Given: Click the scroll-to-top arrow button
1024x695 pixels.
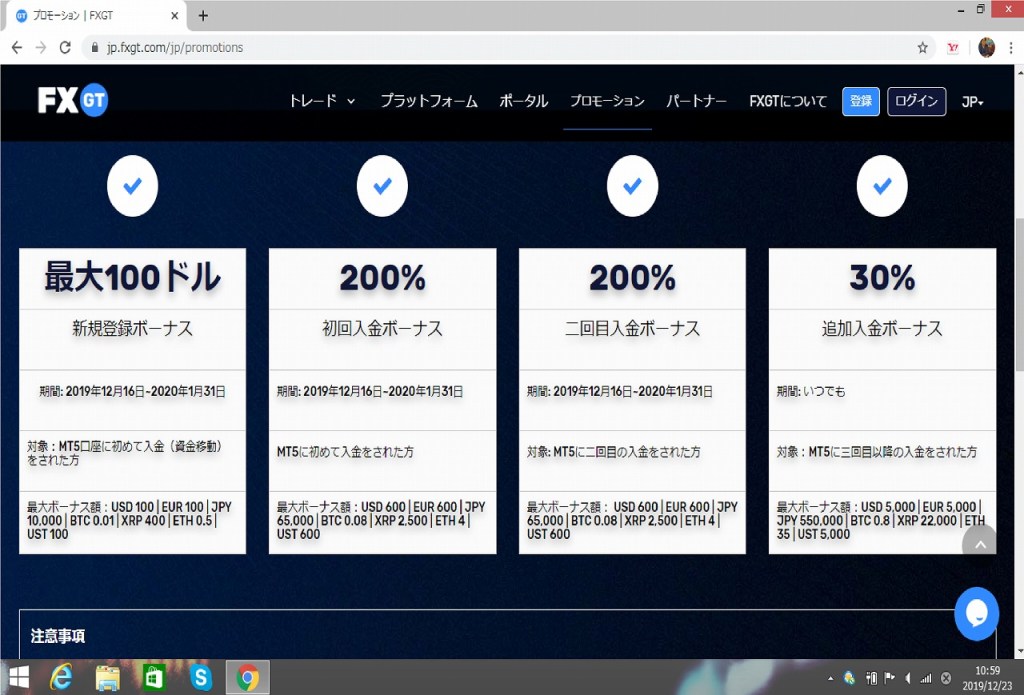Looking at the screenshot, I should click(x=979, y=544).
